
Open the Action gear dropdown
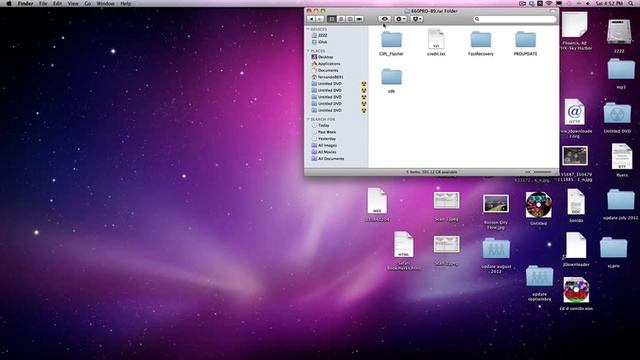400,19
